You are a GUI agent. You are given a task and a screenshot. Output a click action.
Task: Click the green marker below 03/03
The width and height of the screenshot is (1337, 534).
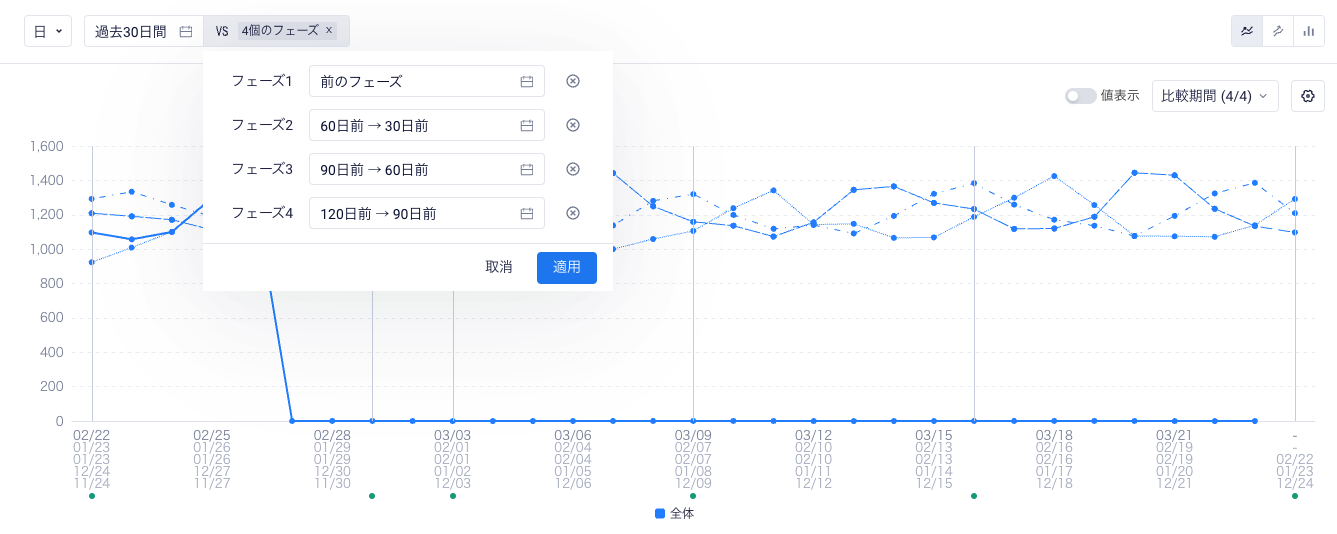point(453,496)
